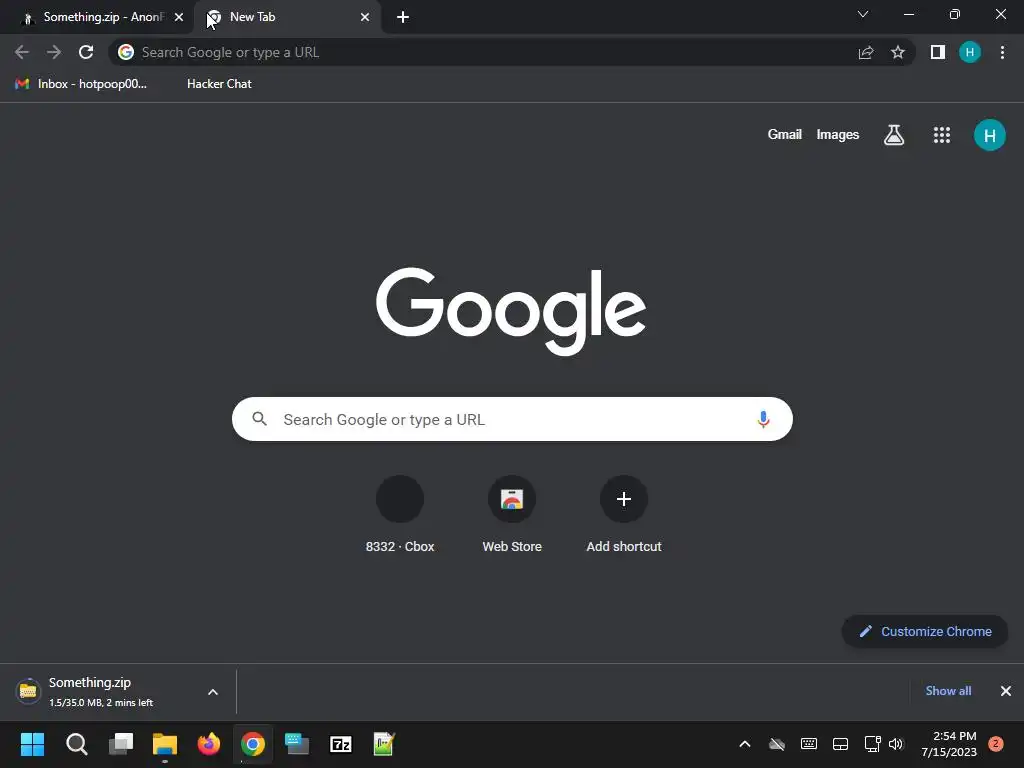Image resolution: width=1024 pixels, height=768 pixels.
Task: Click the cloud sync tray icon
Action: [x=776, y=744]
